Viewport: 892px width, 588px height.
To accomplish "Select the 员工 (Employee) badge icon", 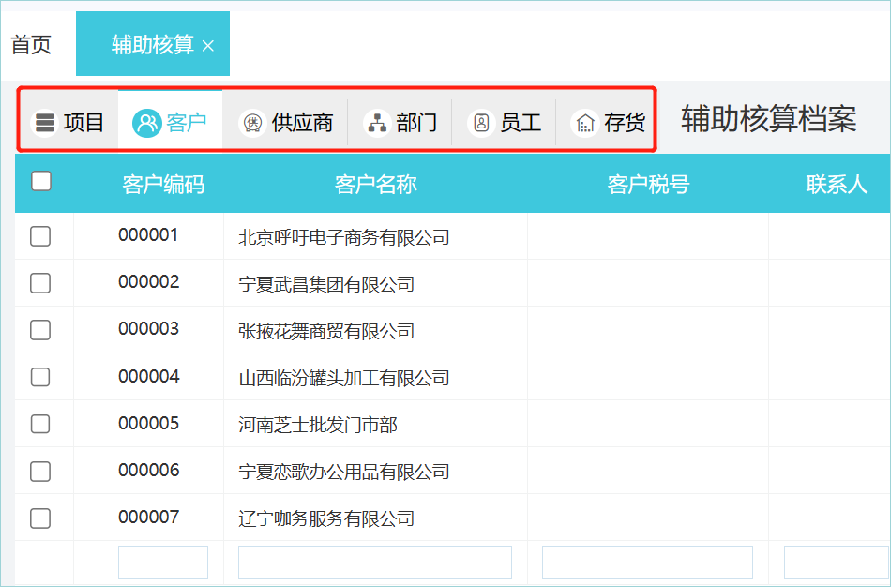I will point(480,121).
